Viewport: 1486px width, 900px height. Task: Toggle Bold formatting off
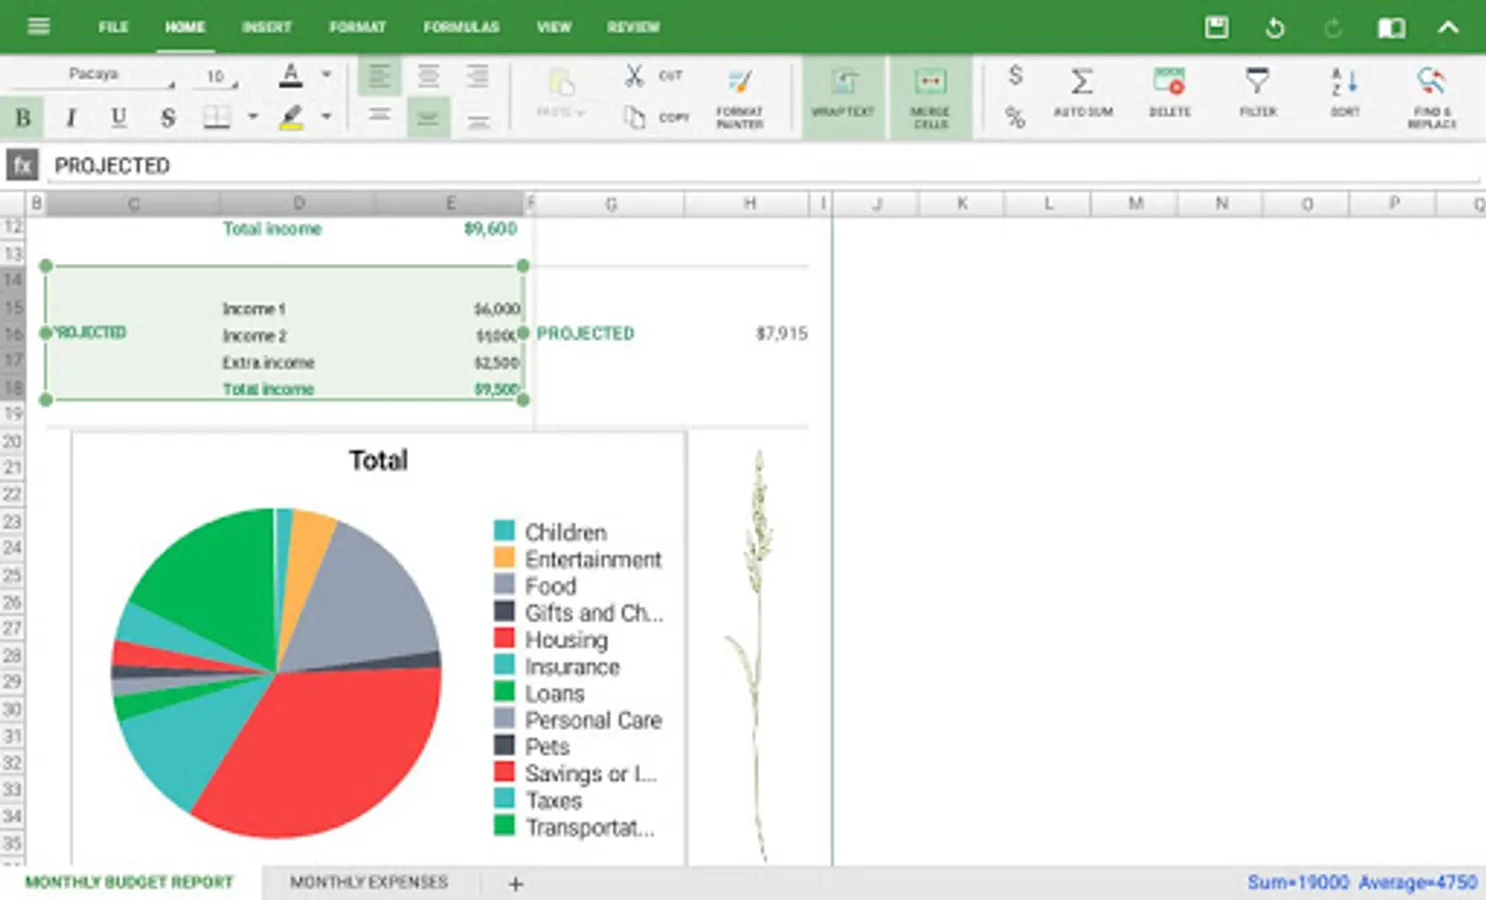coord(23,118)
